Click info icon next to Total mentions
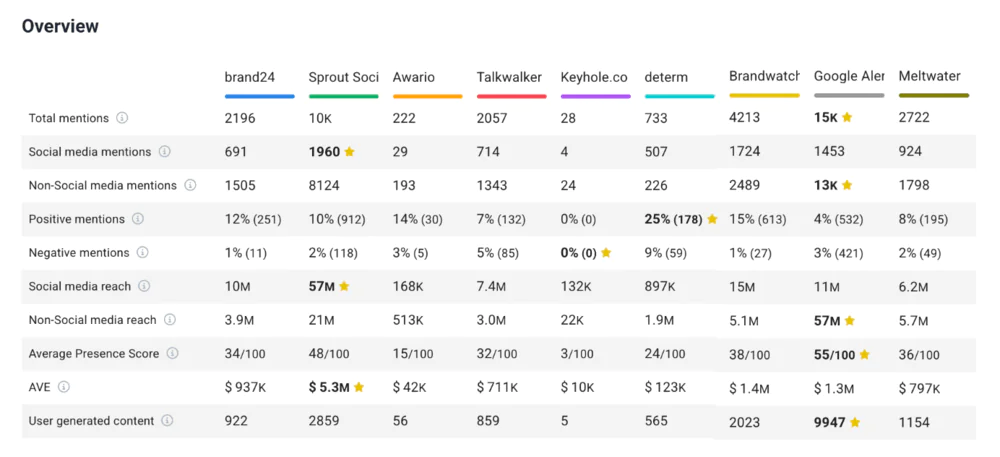The width and height of the screenshot is (1000, 457). point(122,118)
